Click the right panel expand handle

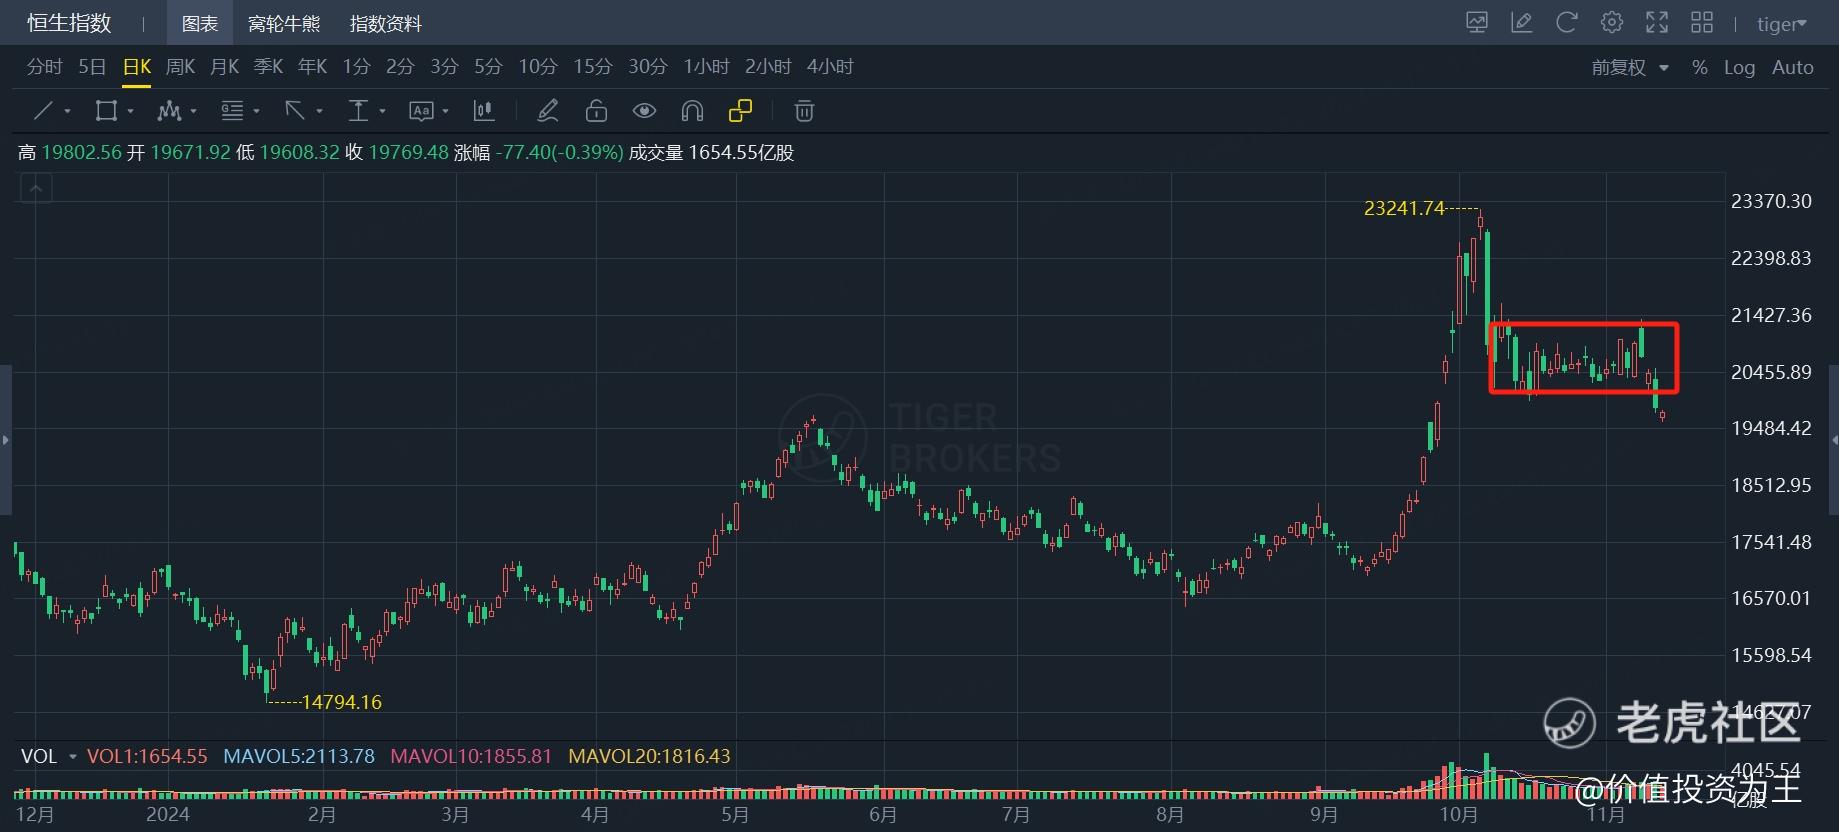click(x=1833, y=440)
